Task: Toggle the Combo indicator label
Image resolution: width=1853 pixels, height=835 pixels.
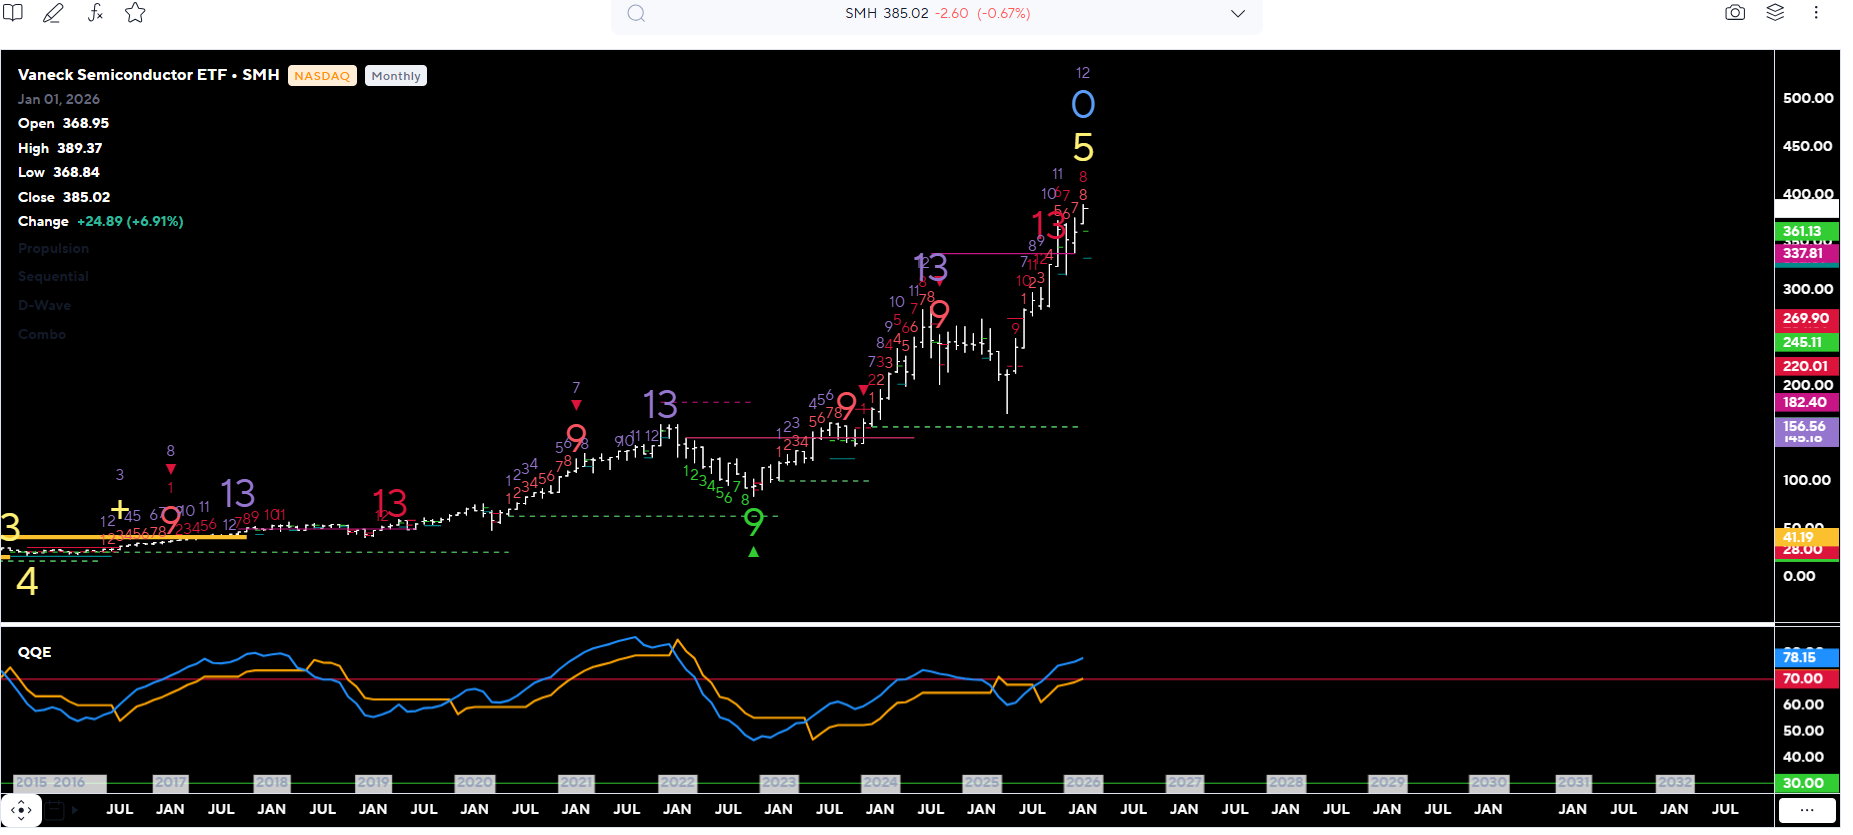Action: 42,334
